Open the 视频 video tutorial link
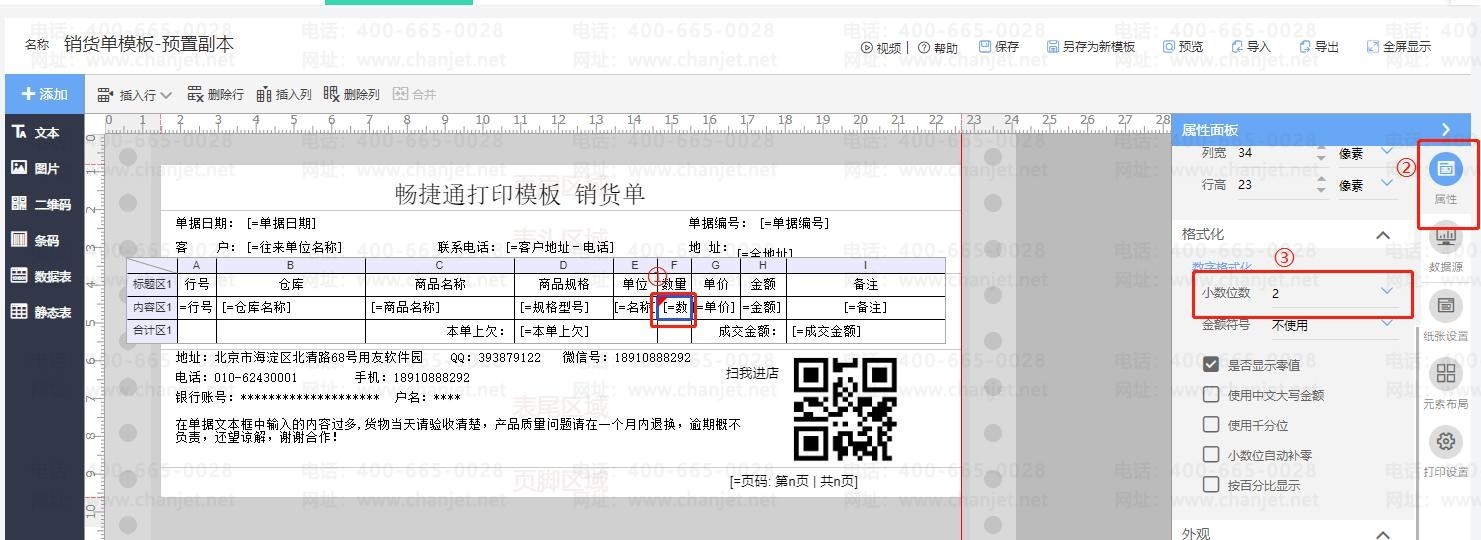This screenshot has width=1481, height=540. click(880, 47)
